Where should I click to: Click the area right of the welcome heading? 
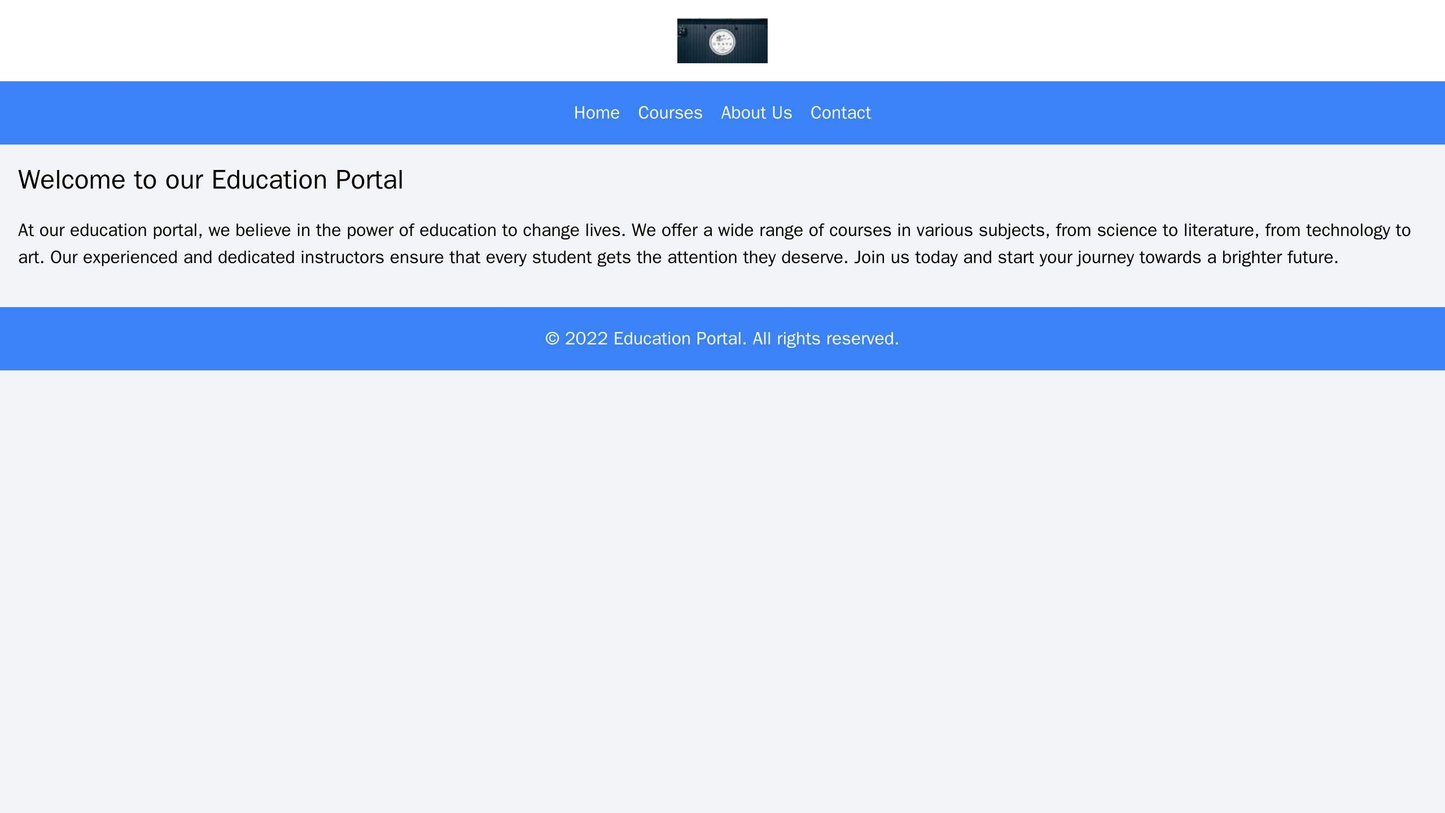[x=900, y=178]
